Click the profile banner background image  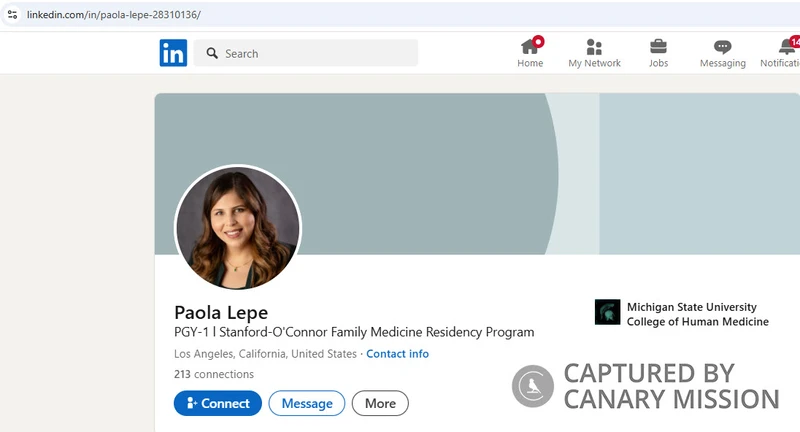click(x=477, y=173)
